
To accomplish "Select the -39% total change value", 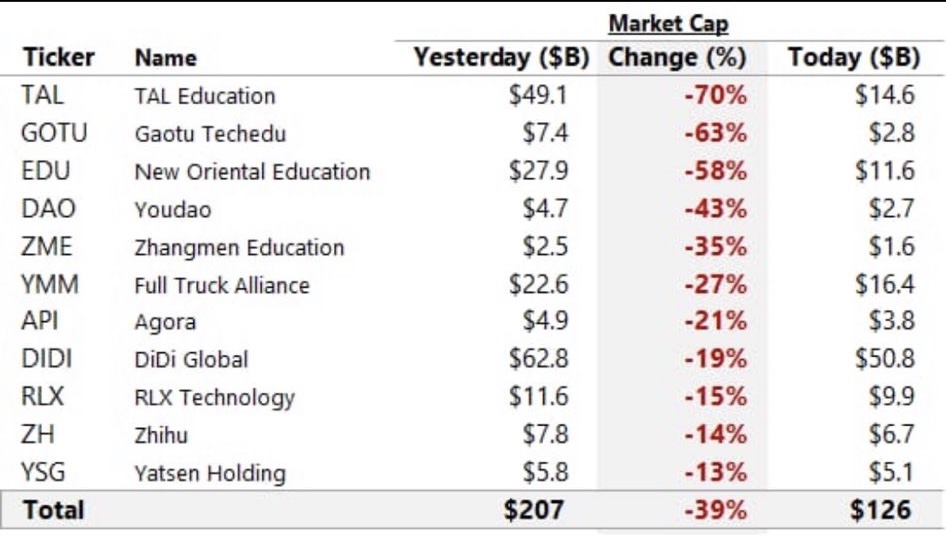I will tap(715, 510).
